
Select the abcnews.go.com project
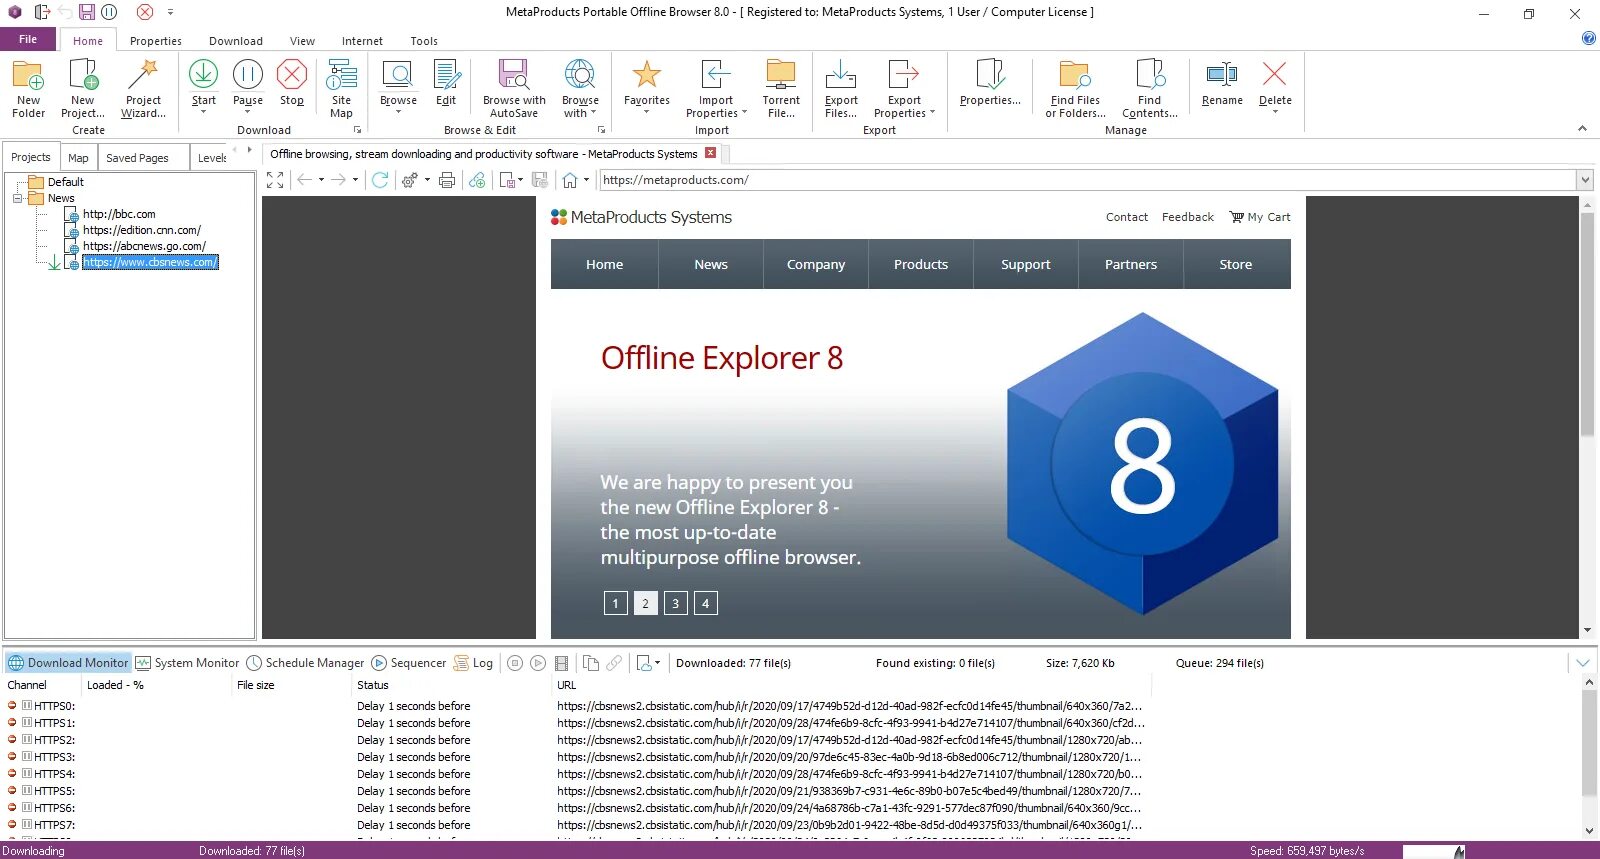coord(144,246)
